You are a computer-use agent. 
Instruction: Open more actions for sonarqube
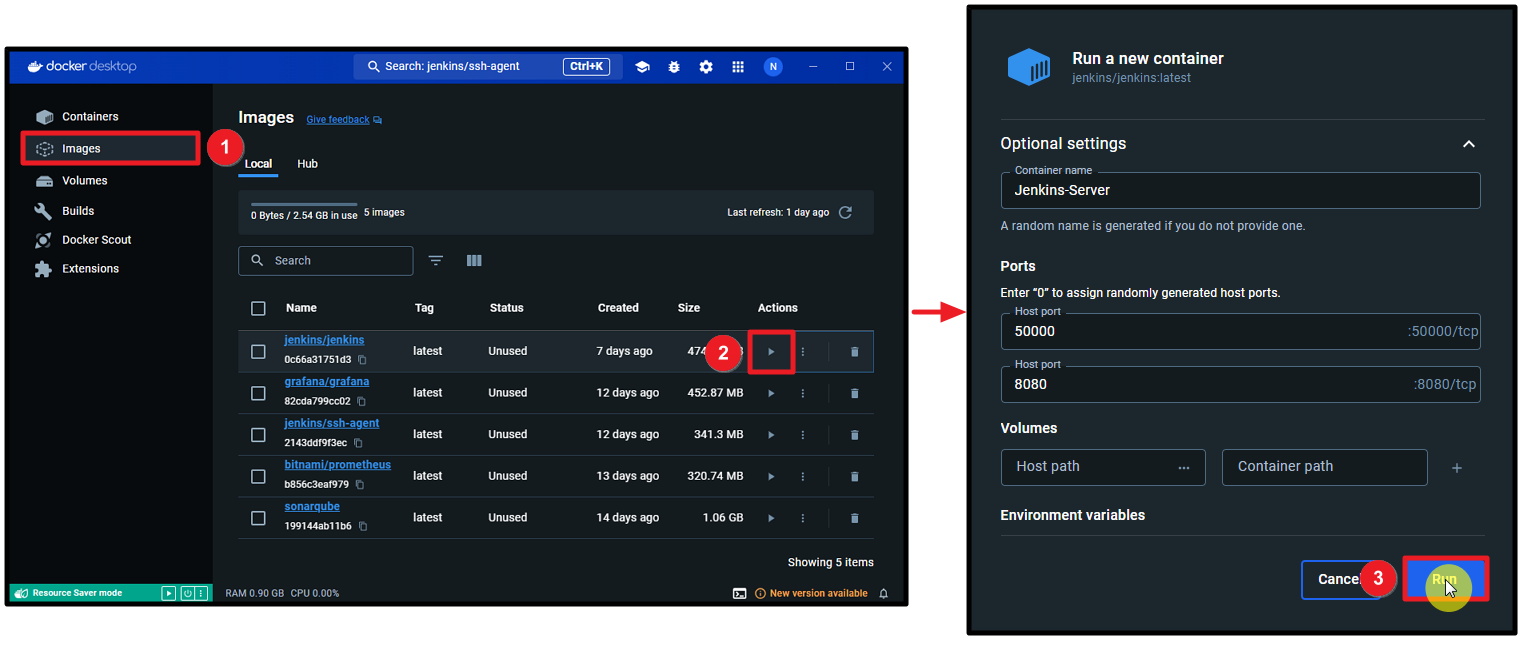click(803, 518)
